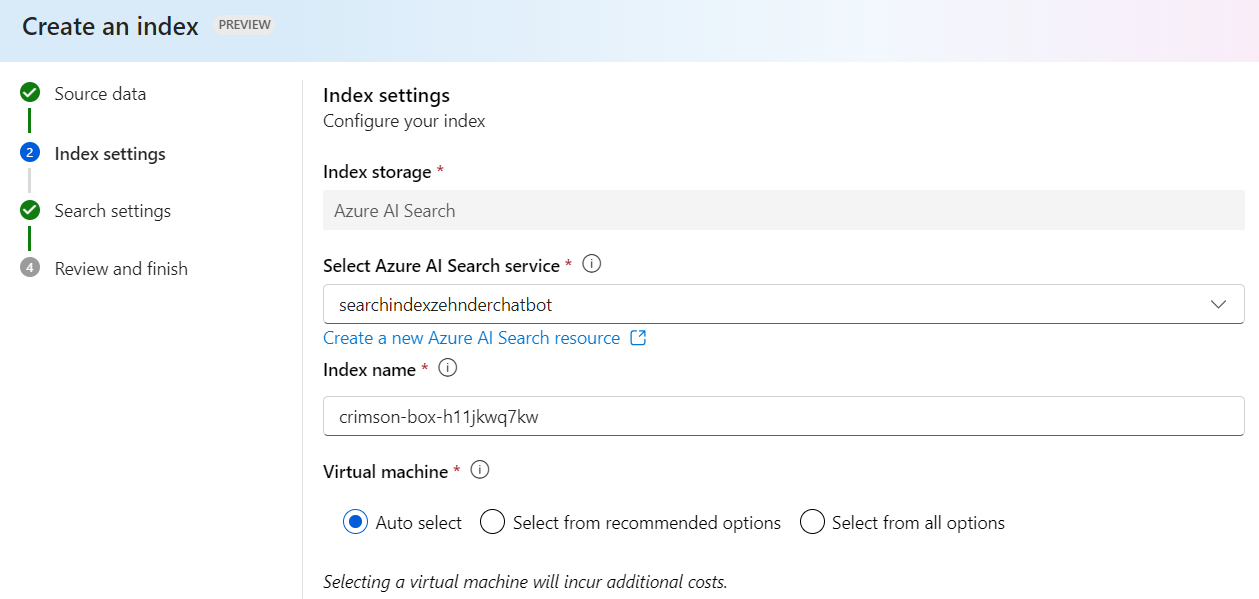Select the Auto select radio button

pyautogui.click(x=355, y=522)
